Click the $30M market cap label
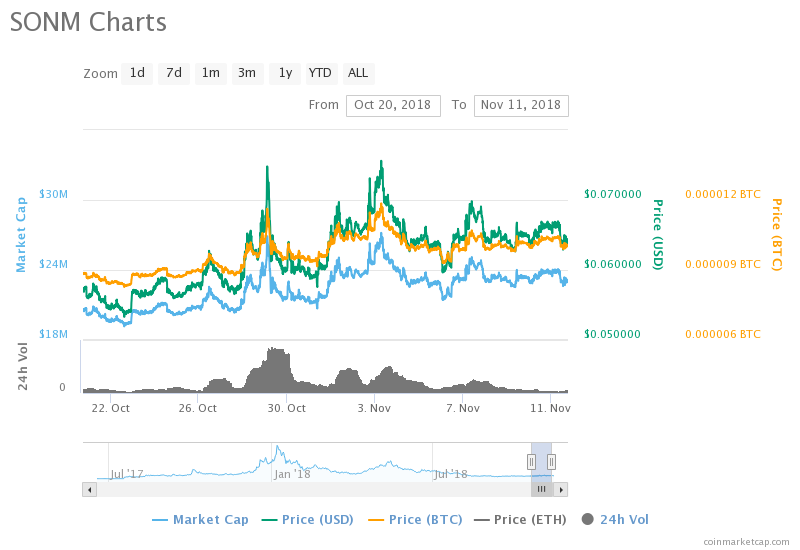800x550 pixels. pos(54,194)
